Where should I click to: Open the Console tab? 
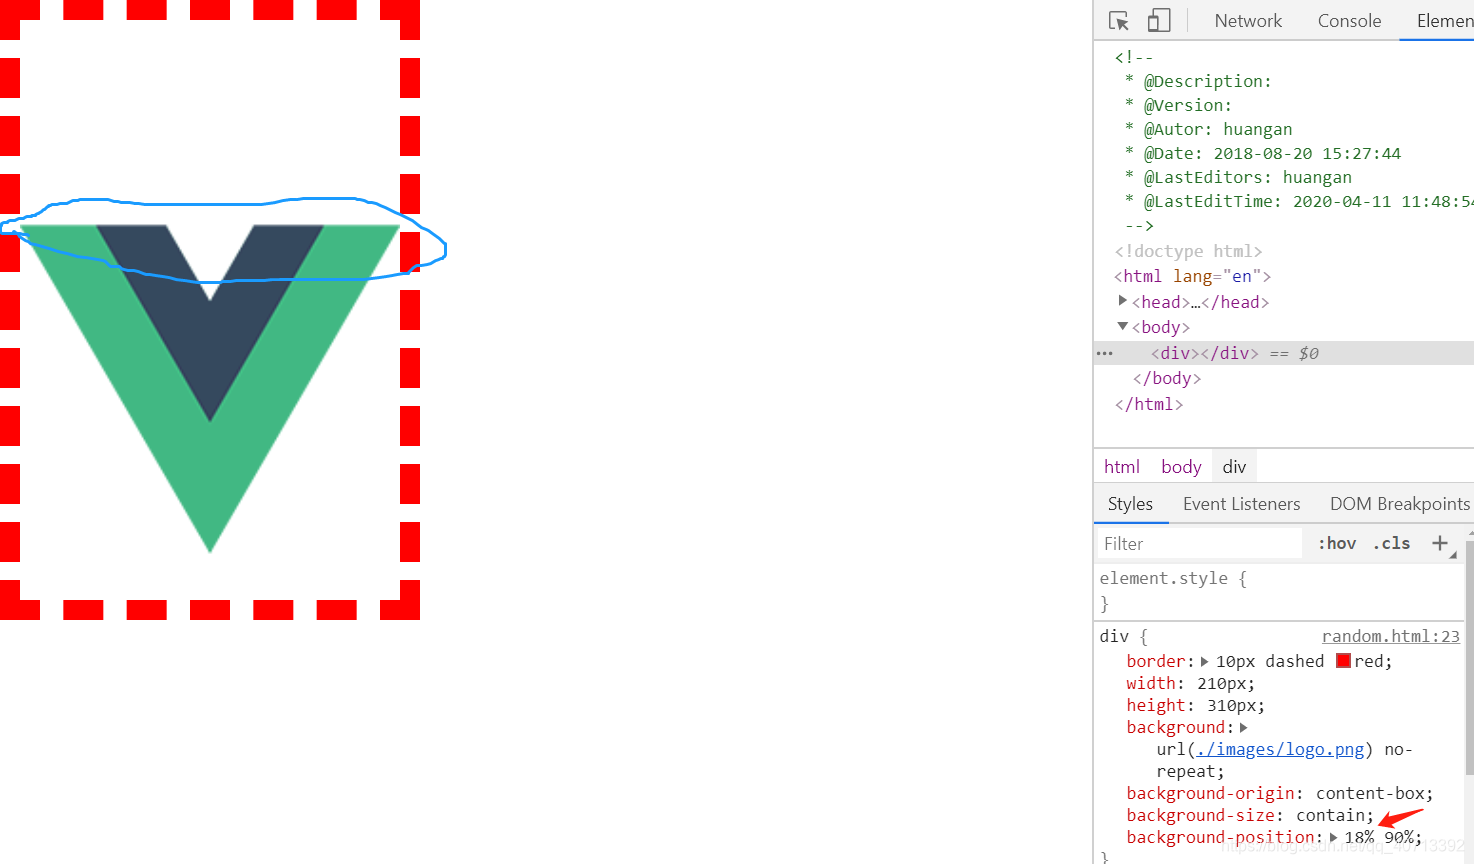point(1349,21)
